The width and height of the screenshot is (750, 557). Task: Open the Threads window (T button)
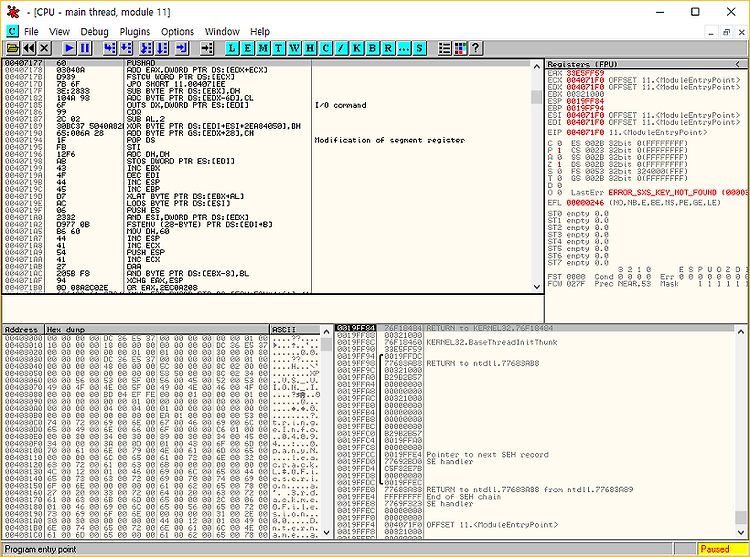pos(278,48)
